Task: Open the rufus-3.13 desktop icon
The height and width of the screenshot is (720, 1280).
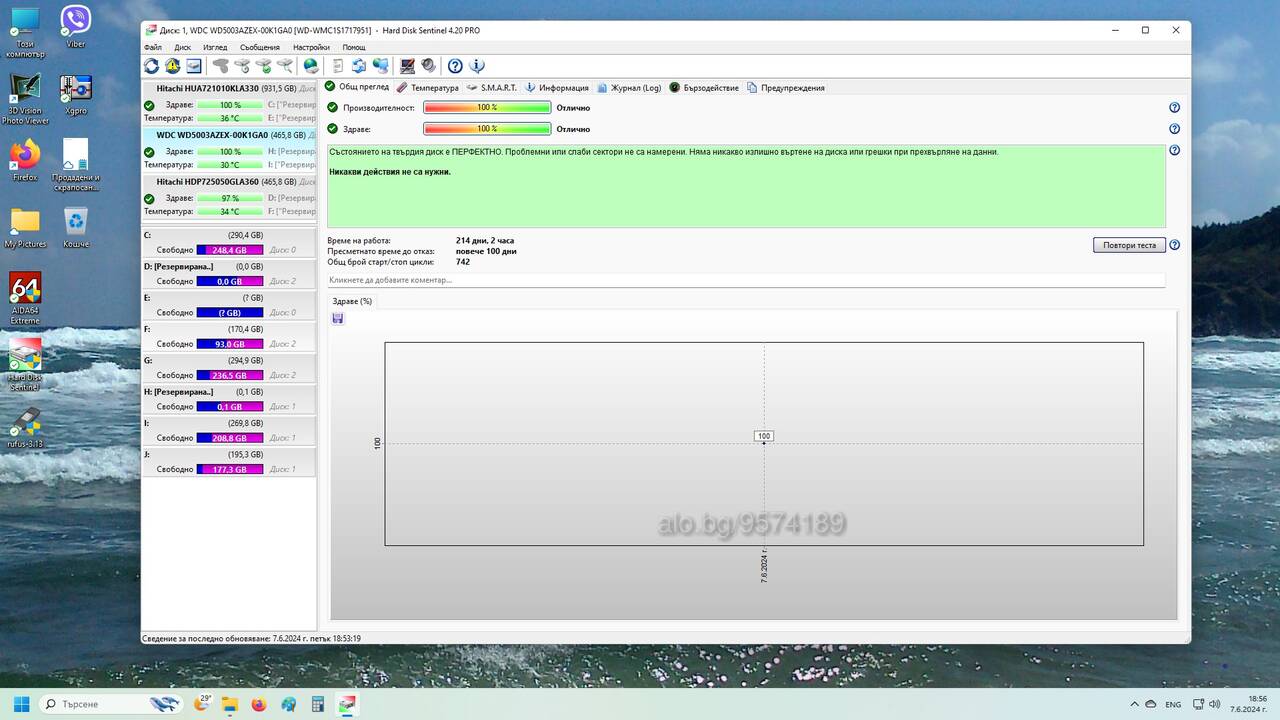Action: [x=25, y=427]
